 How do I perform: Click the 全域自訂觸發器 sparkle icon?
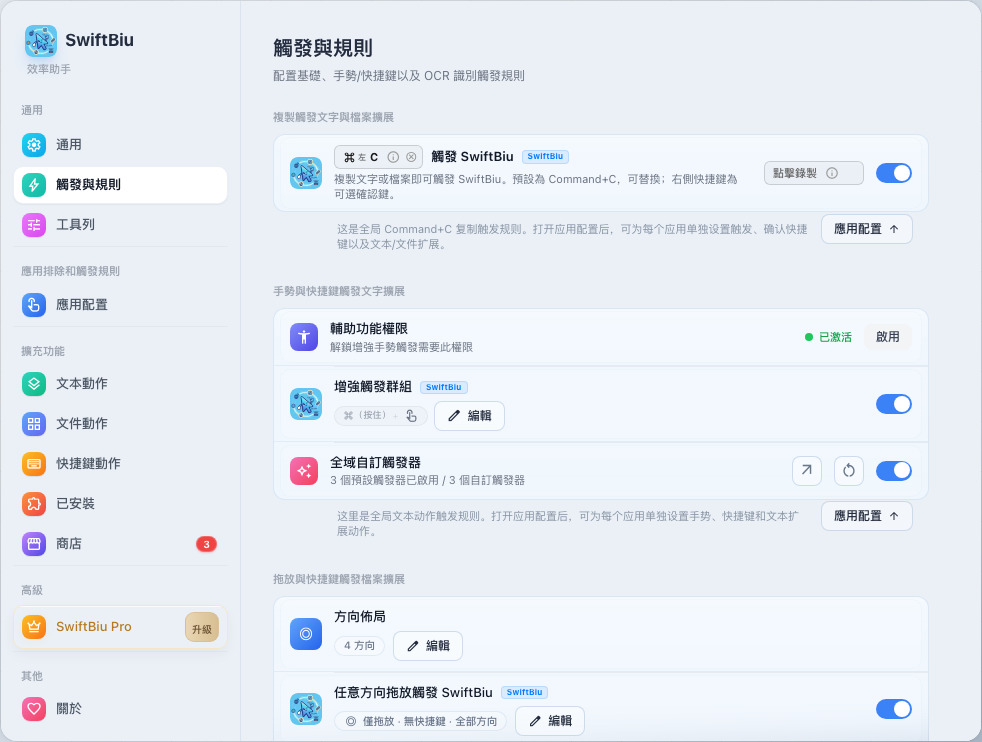pyautogui.click(x=304, y=471)
